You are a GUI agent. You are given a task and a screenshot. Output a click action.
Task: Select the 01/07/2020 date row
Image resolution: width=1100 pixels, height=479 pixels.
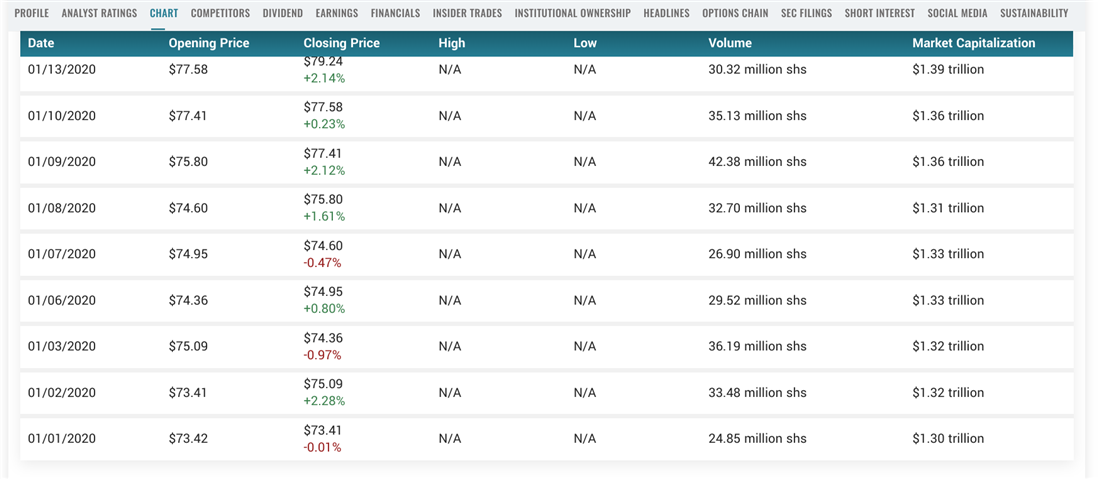pos(61,254)
